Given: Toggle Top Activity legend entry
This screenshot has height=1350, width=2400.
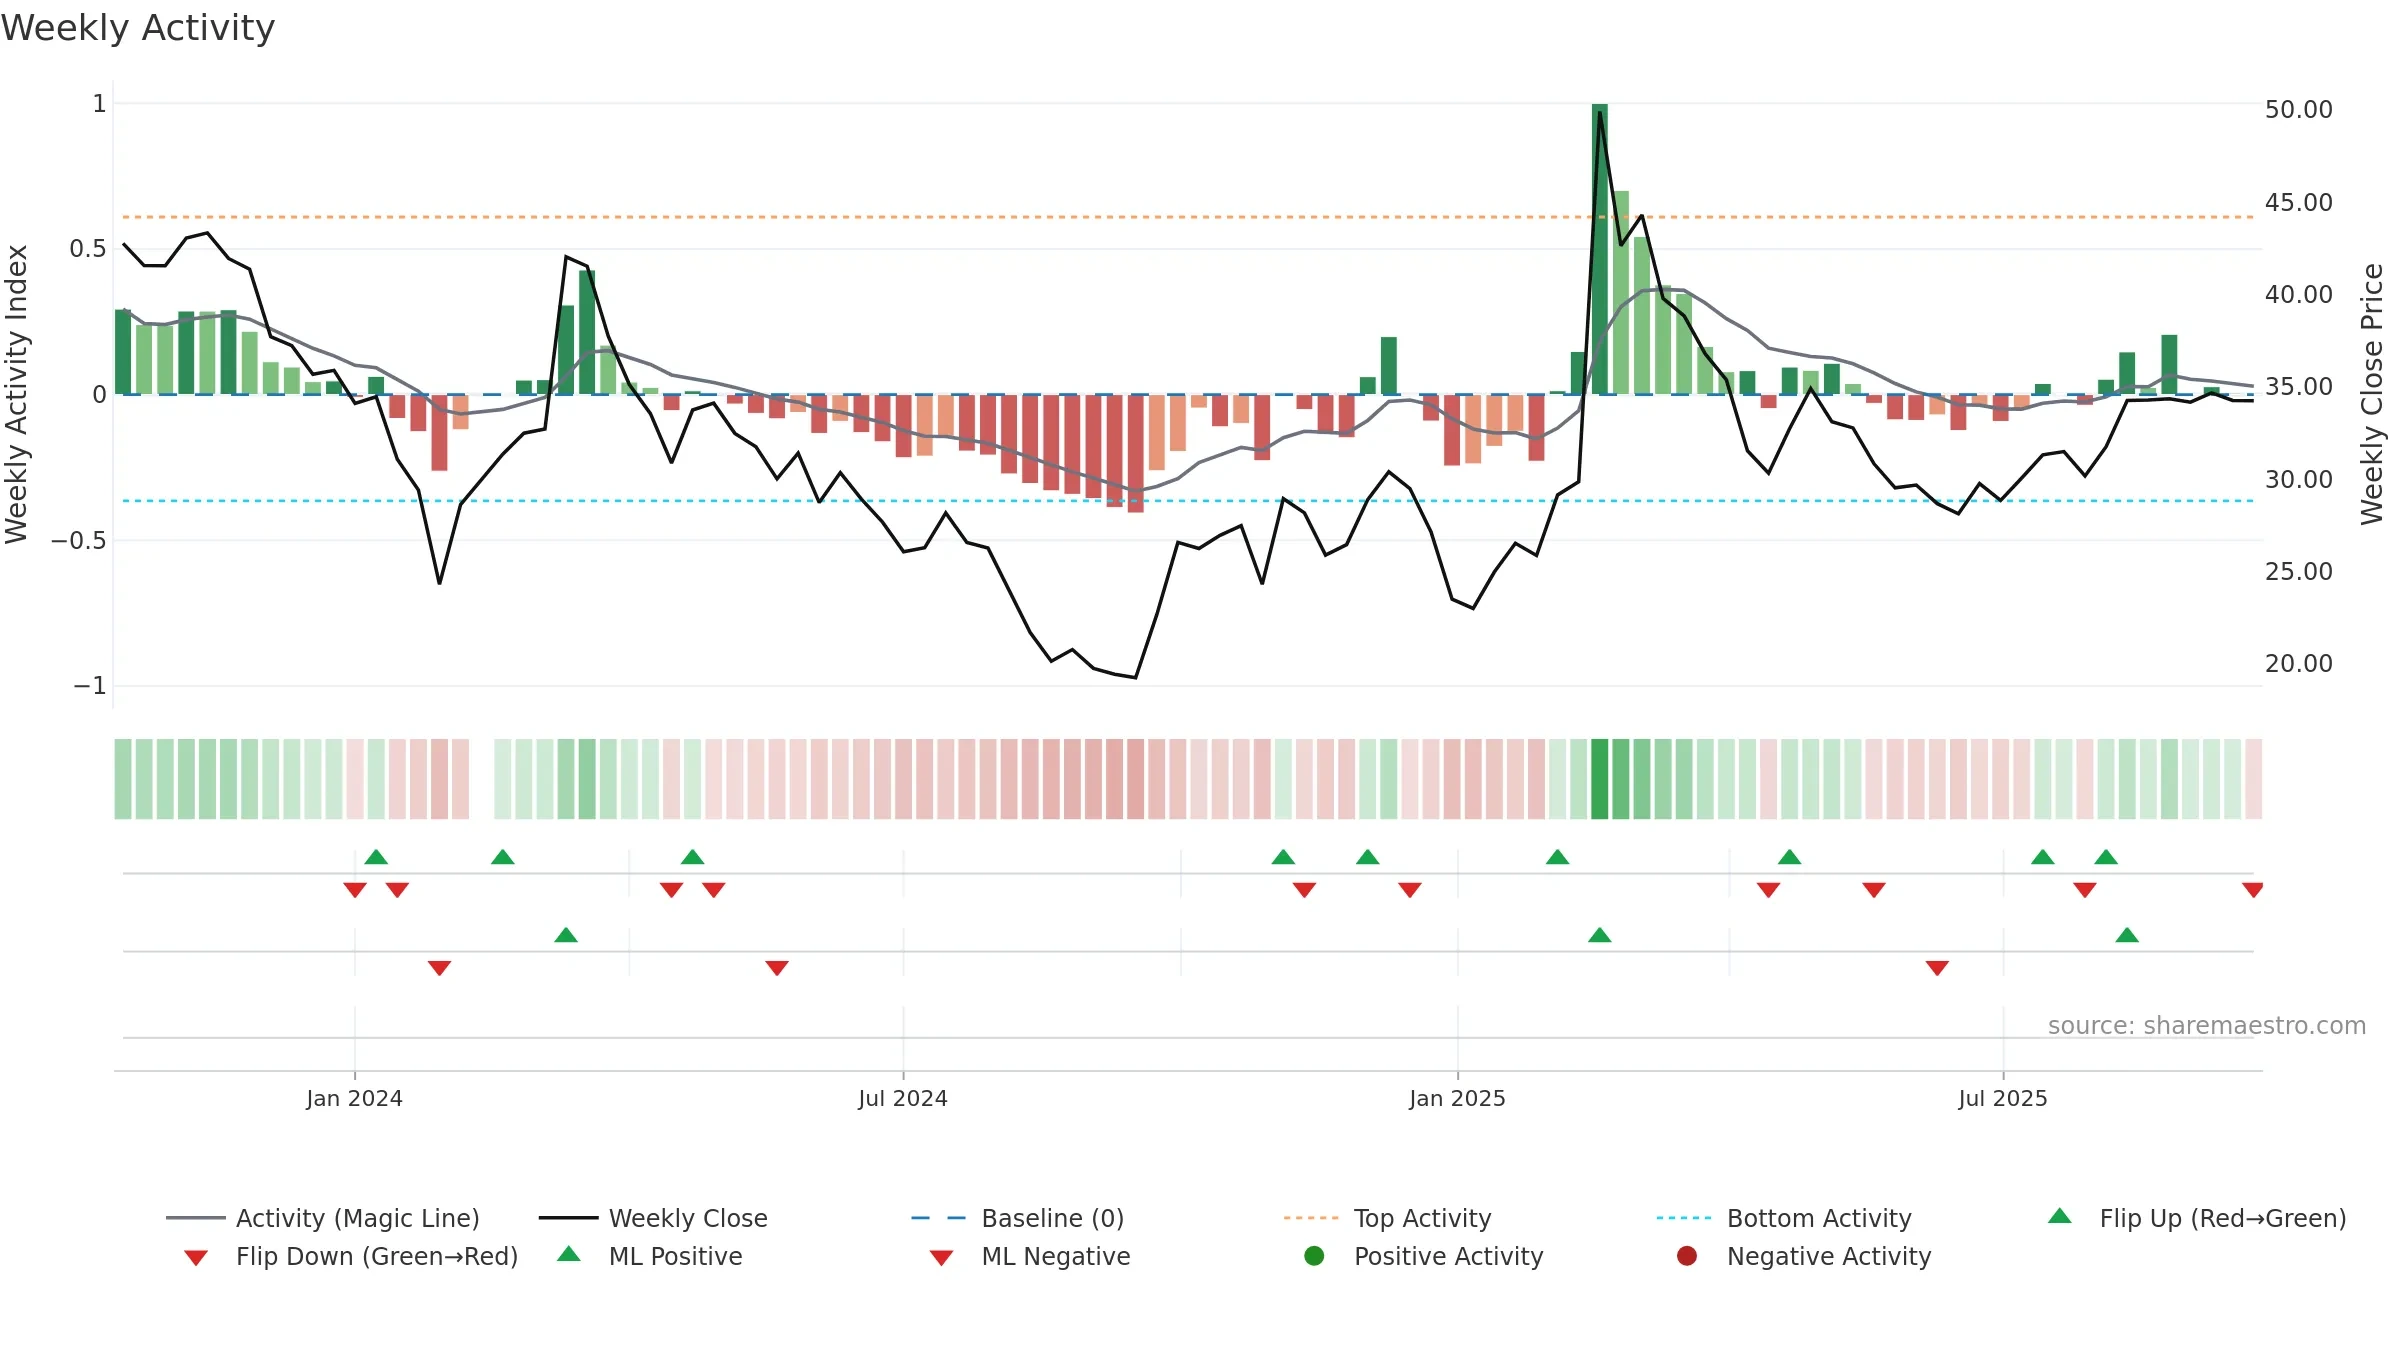Looking at the screenshot, I should click(1387, 1218).
